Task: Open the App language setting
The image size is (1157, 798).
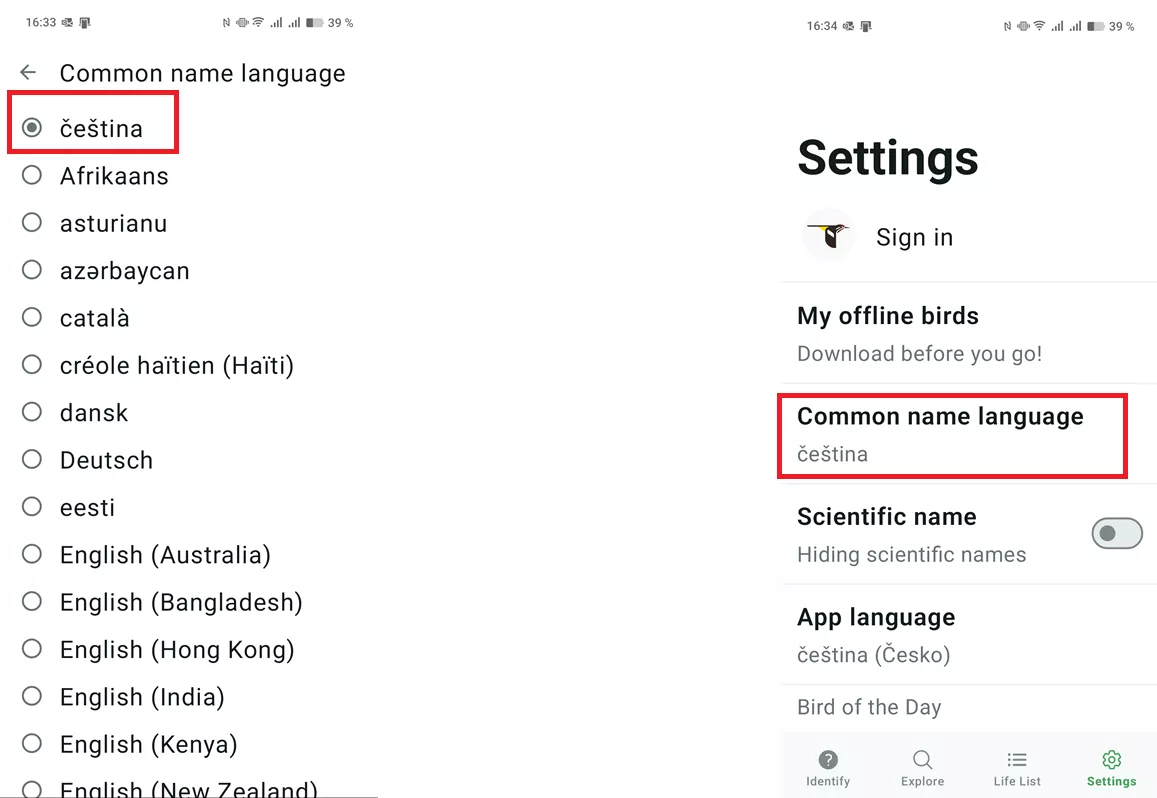Action: 940,635
